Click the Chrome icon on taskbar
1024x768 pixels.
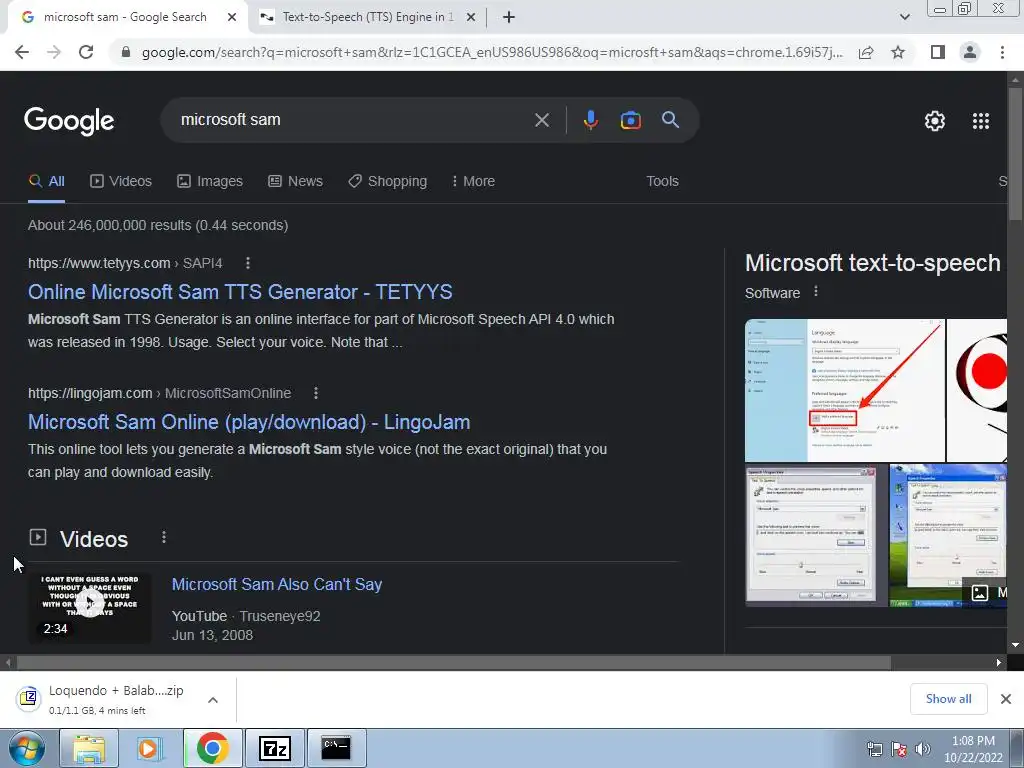(212, 748)
